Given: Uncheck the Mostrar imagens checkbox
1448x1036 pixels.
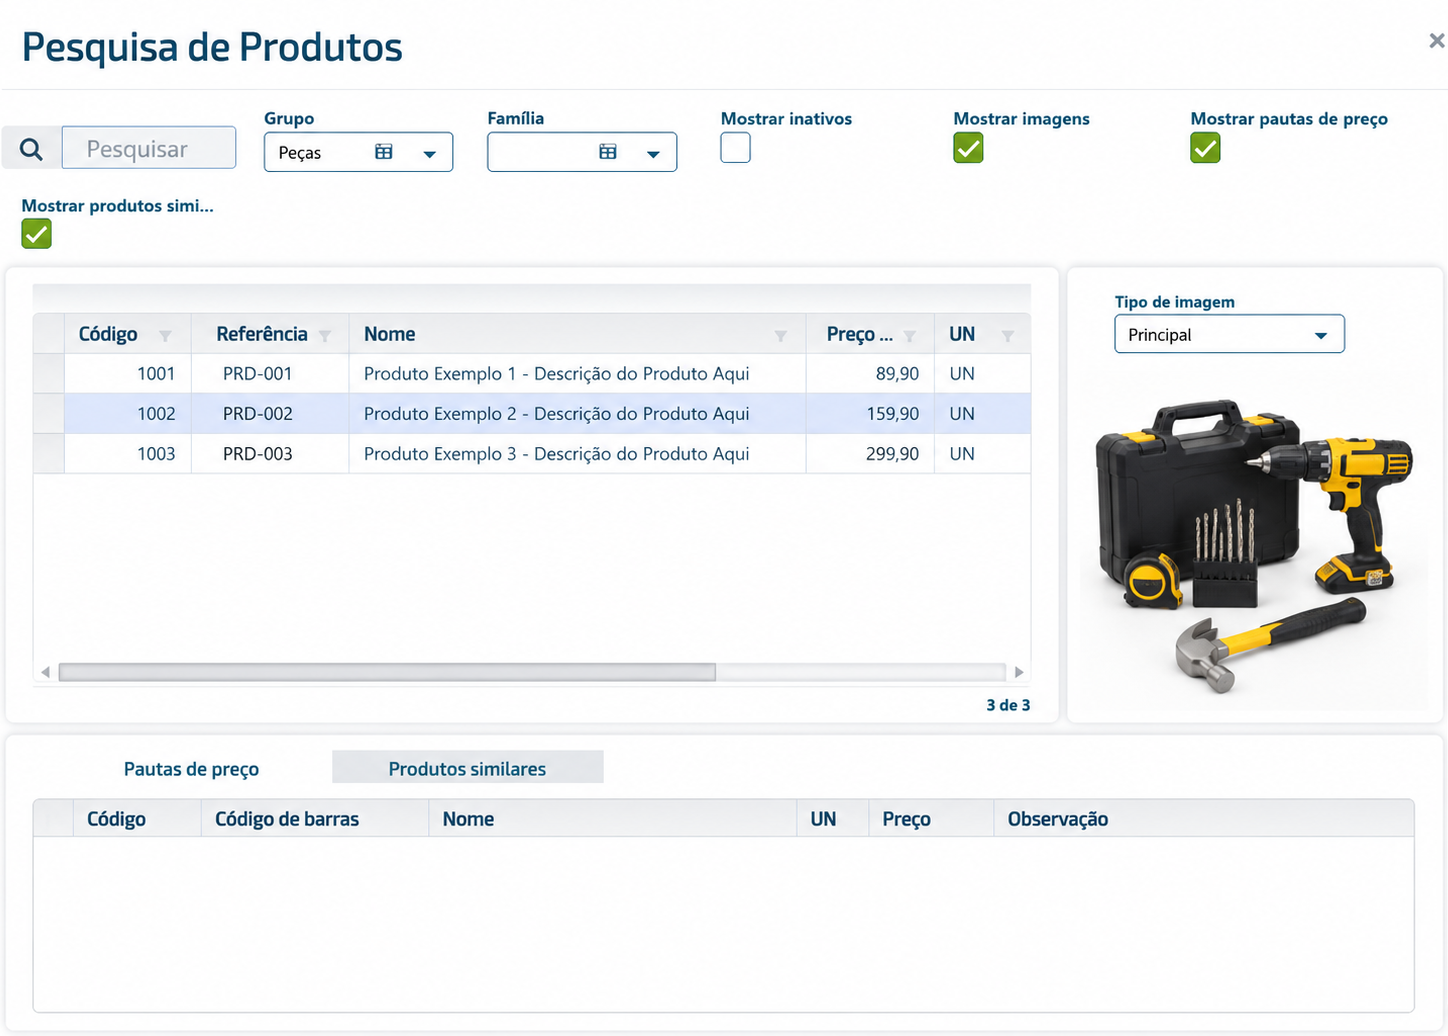Looking at the screenshot, I should click(x=968, y=148).
